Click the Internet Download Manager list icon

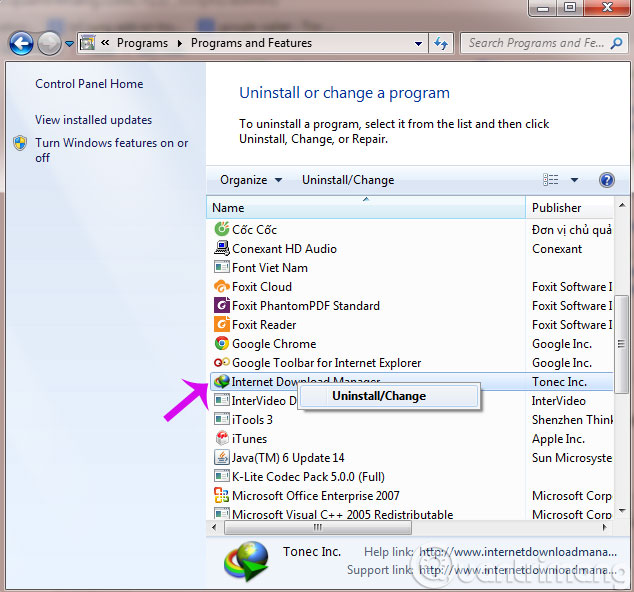(x=221, y=381)
